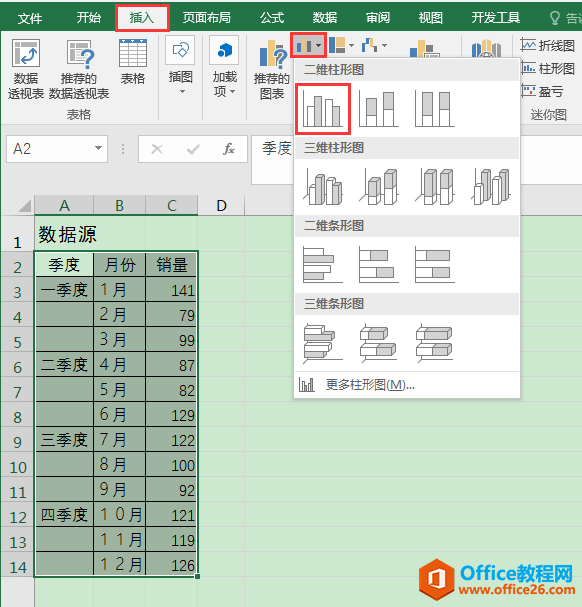Screen dimensions: 582x607
Task: Expand the Name Box dropdown arrow
Action: click(98, 148)
